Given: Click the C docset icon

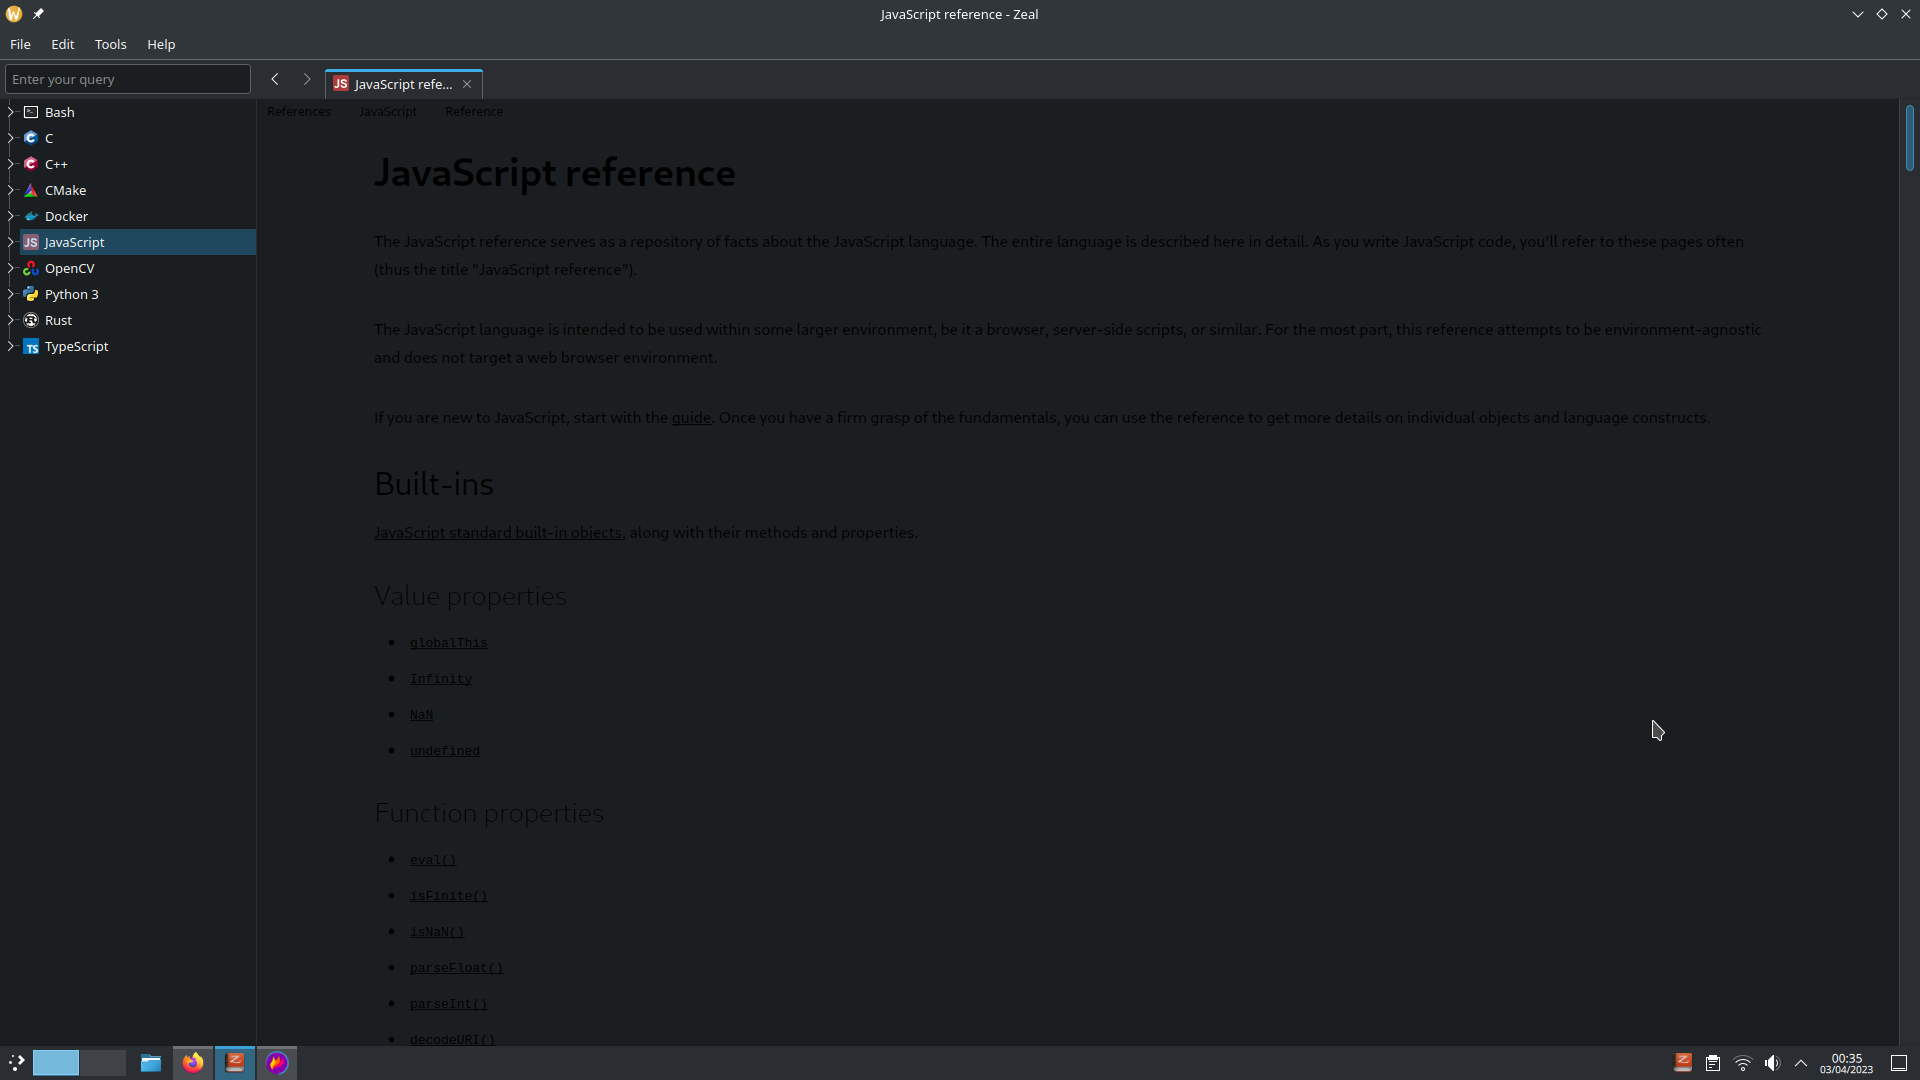Looking at the screenshot, I should tap(31, 138).
